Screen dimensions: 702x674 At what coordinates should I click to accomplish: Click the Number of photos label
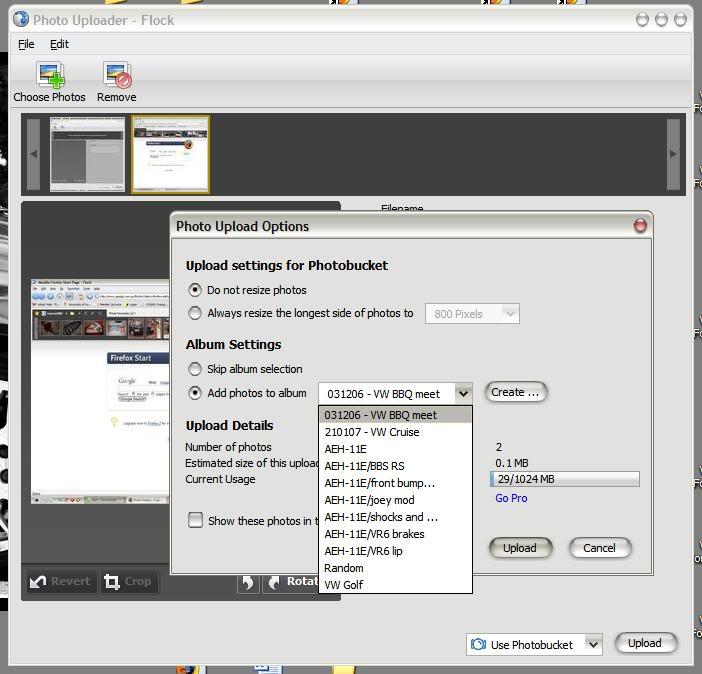228,447
